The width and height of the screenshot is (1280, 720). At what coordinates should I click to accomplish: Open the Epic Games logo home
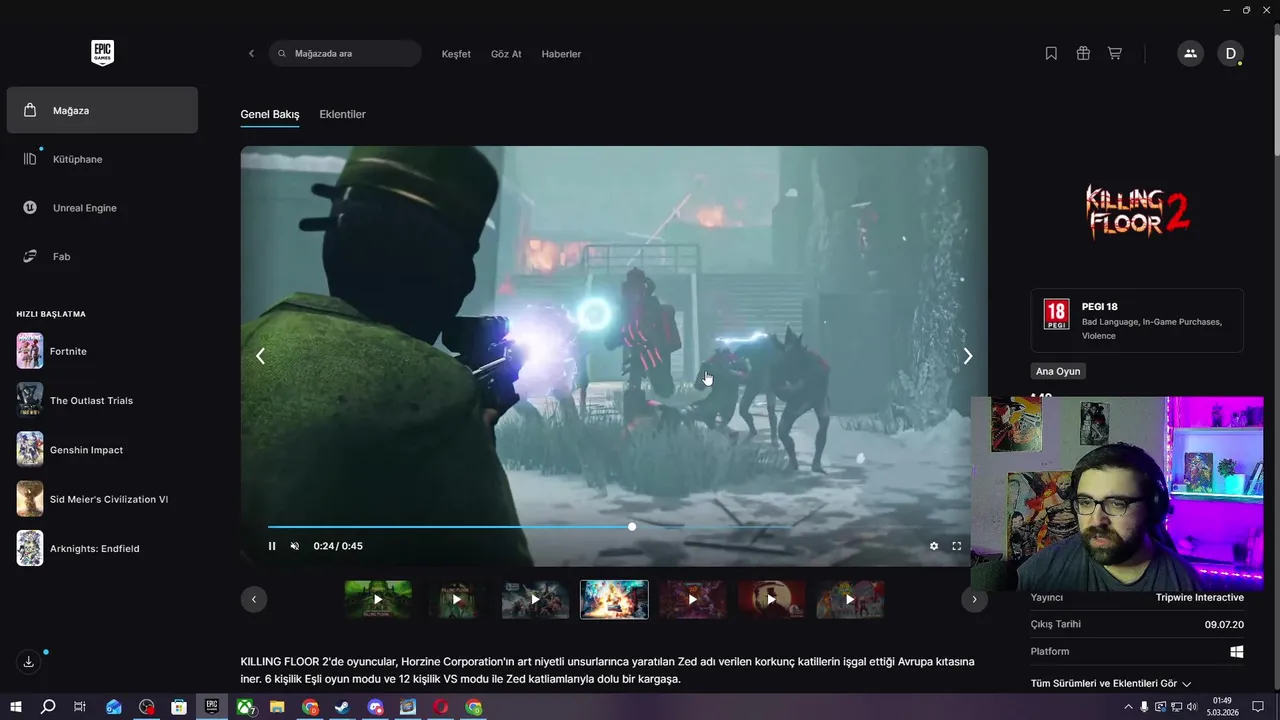point(102,53)
